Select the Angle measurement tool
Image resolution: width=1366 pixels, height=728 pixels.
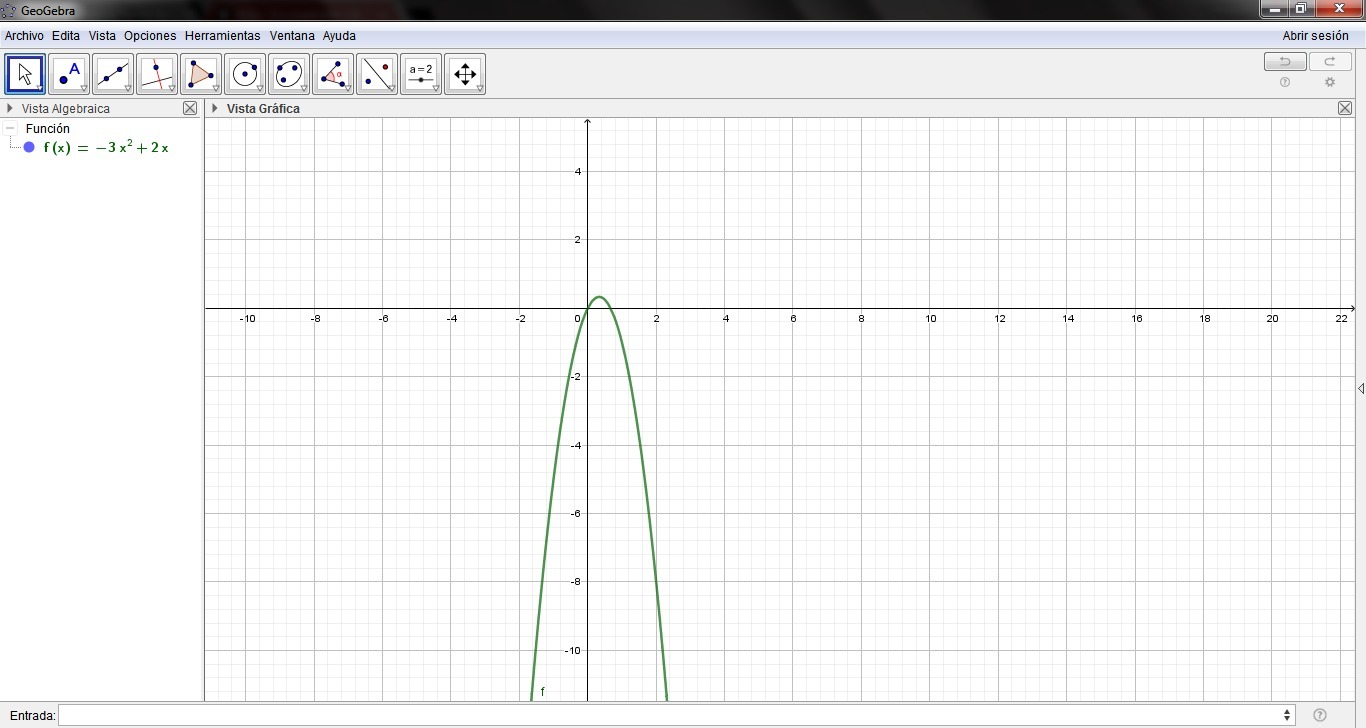tap(333, 74)
